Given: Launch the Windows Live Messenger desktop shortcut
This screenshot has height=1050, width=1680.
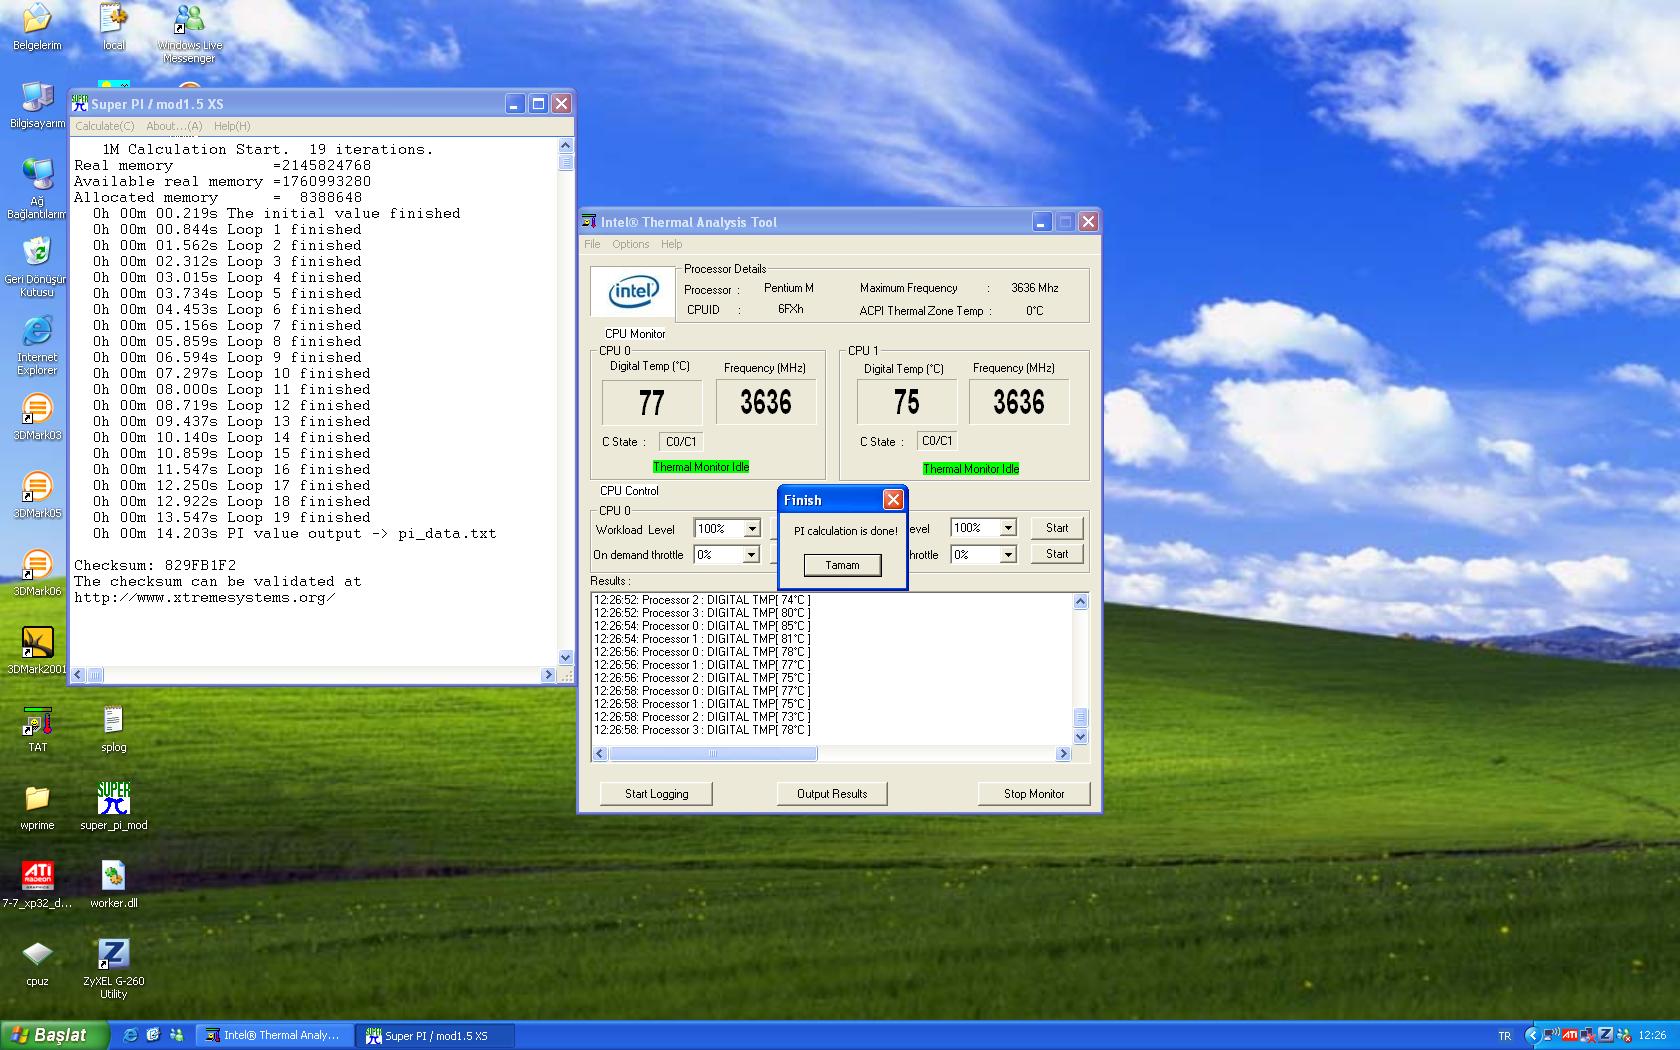Looking at the screenshot, I should (189, 33).
